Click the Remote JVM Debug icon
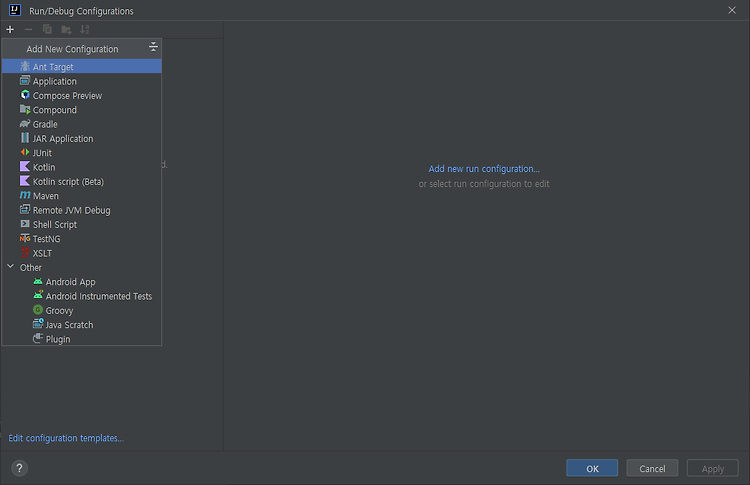Screen dimensions: 750x485 coord(25,209)
